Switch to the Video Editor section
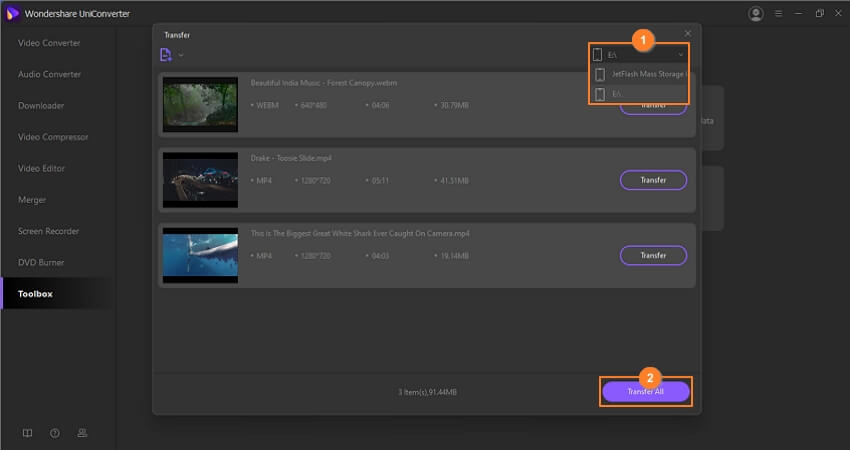850x450 pixels. coord(41,169)
